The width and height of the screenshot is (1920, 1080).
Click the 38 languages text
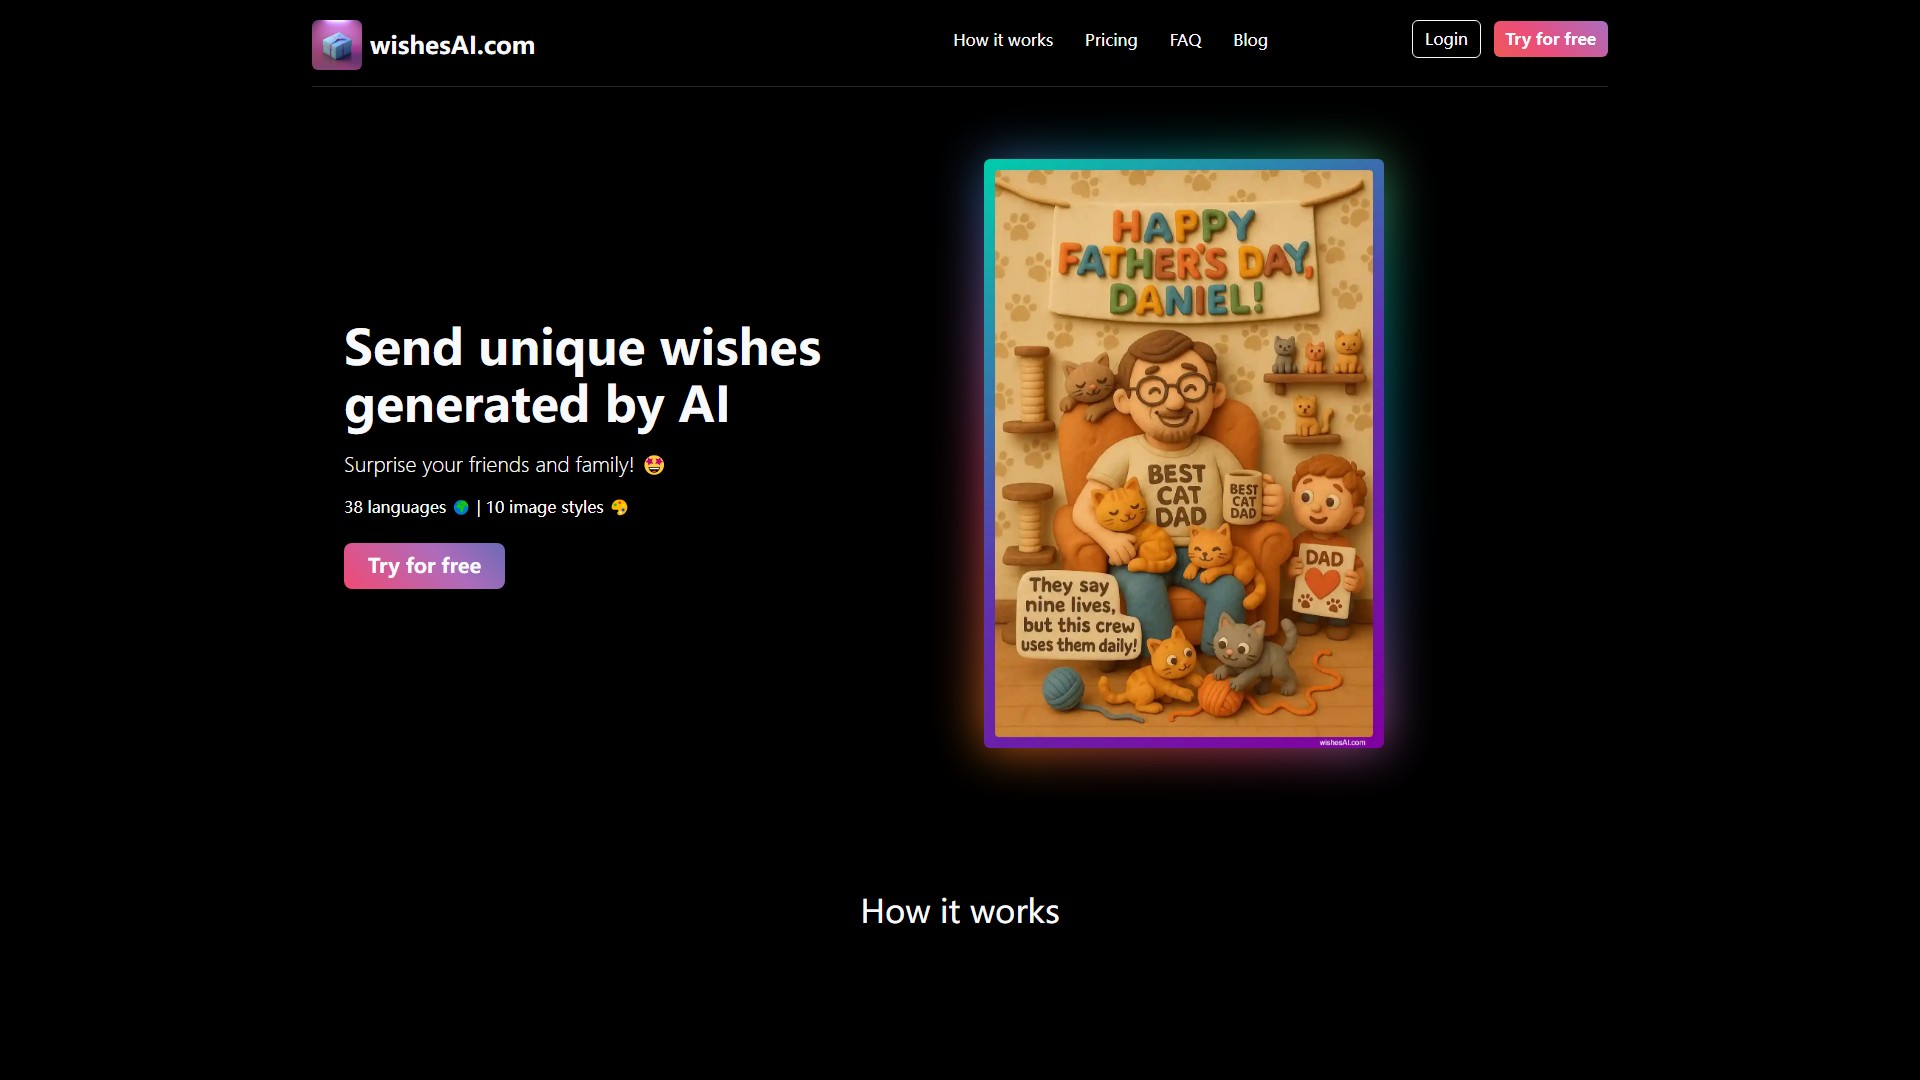tap(395, 508)
